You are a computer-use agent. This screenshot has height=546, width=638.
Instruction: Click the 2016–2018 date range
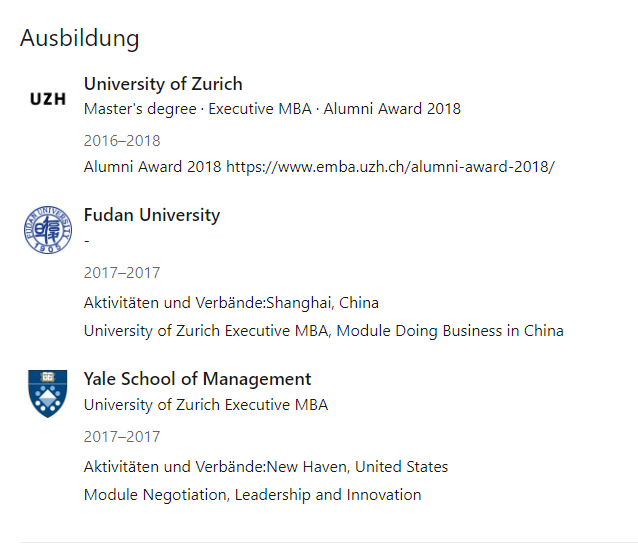[122, 141]
